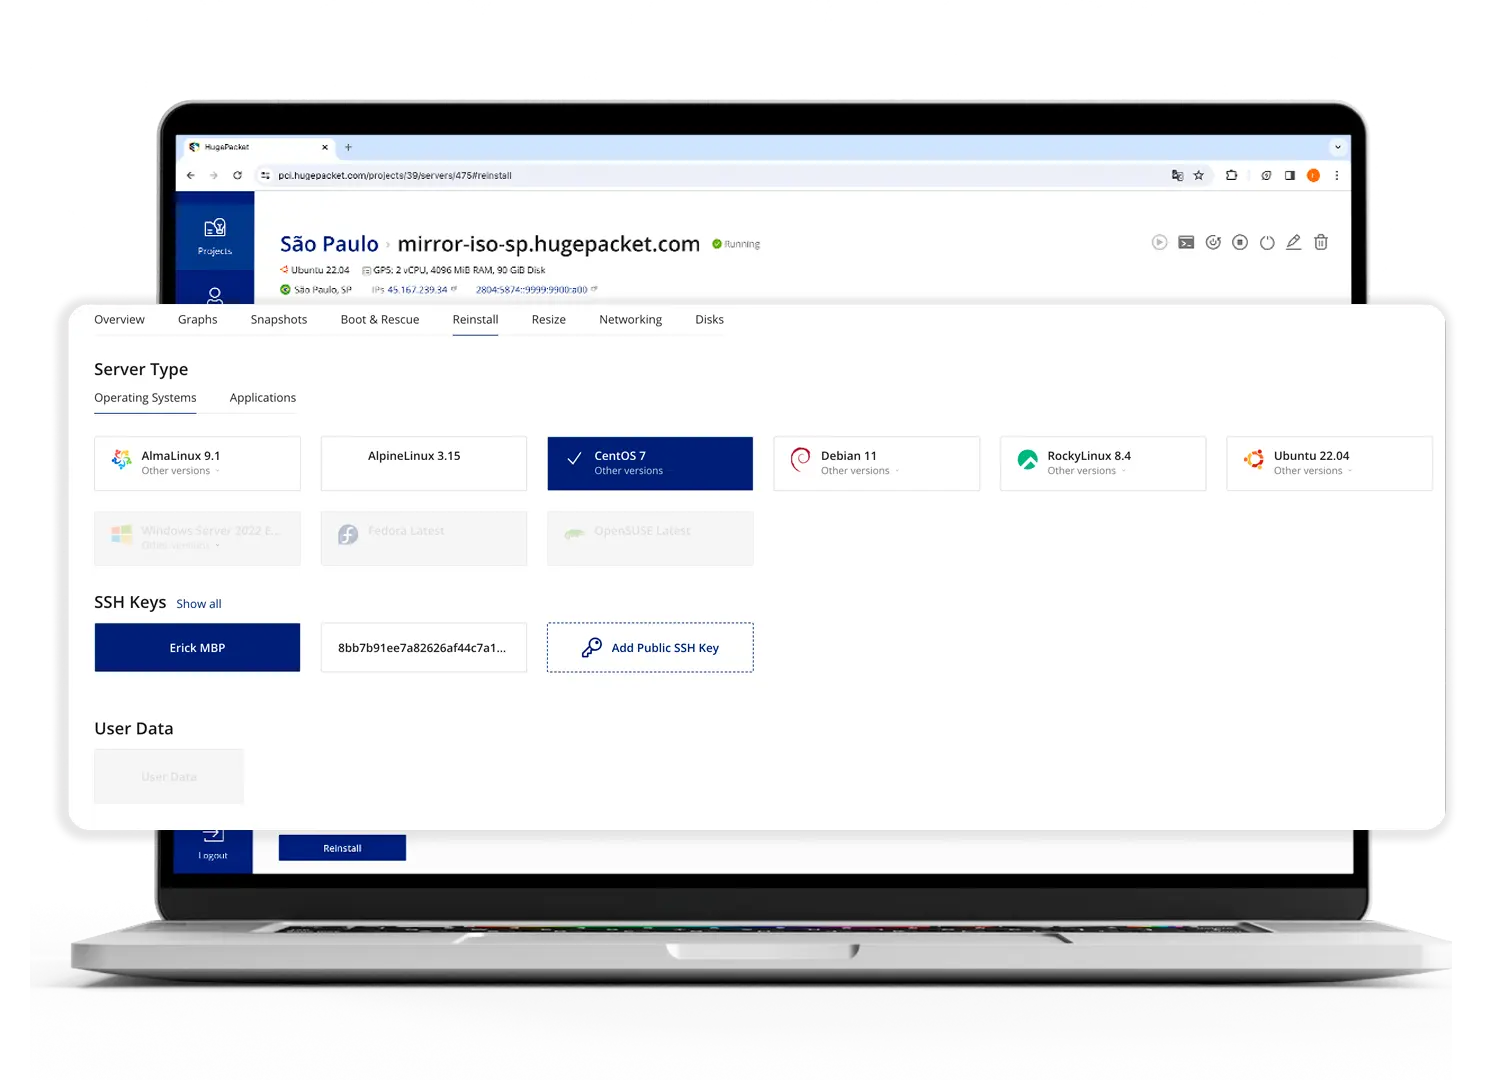Click the User Data field
The height and width of the screenshot is (1080, 1510).
(169, 776)
